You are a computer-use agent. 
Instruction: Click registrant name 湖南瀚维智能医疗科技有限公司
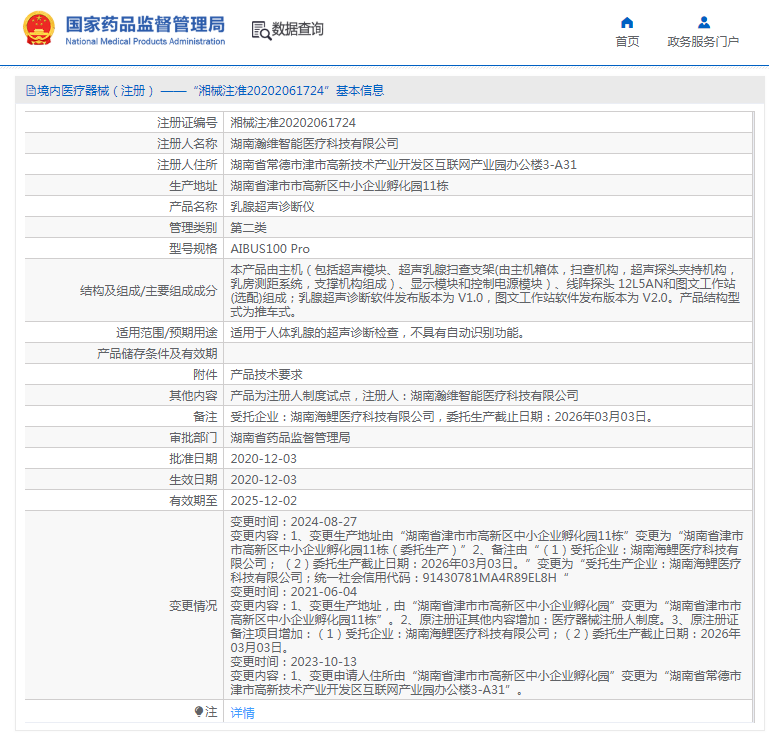(314, 144)
